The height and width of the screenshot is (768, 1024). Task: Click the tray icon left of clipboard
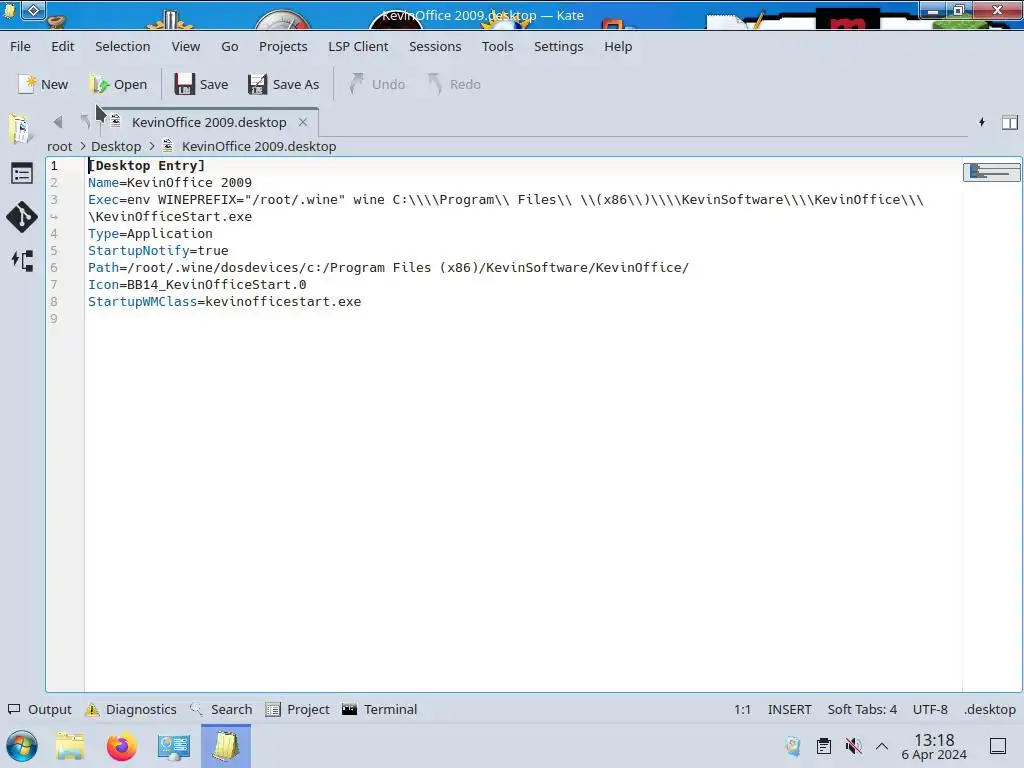793,746
